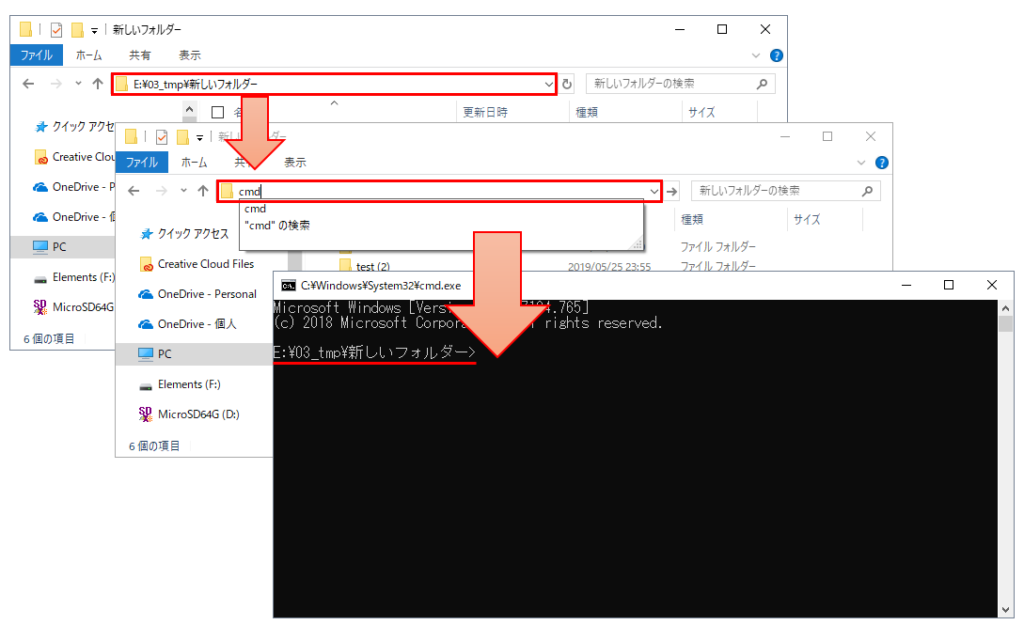Image resolution: width=1024 pixels, height=625 pixels.
Task: Click the address bar showing E:¥03_tmp¥新しいフォルダー
Action: [x=334, y=84]
